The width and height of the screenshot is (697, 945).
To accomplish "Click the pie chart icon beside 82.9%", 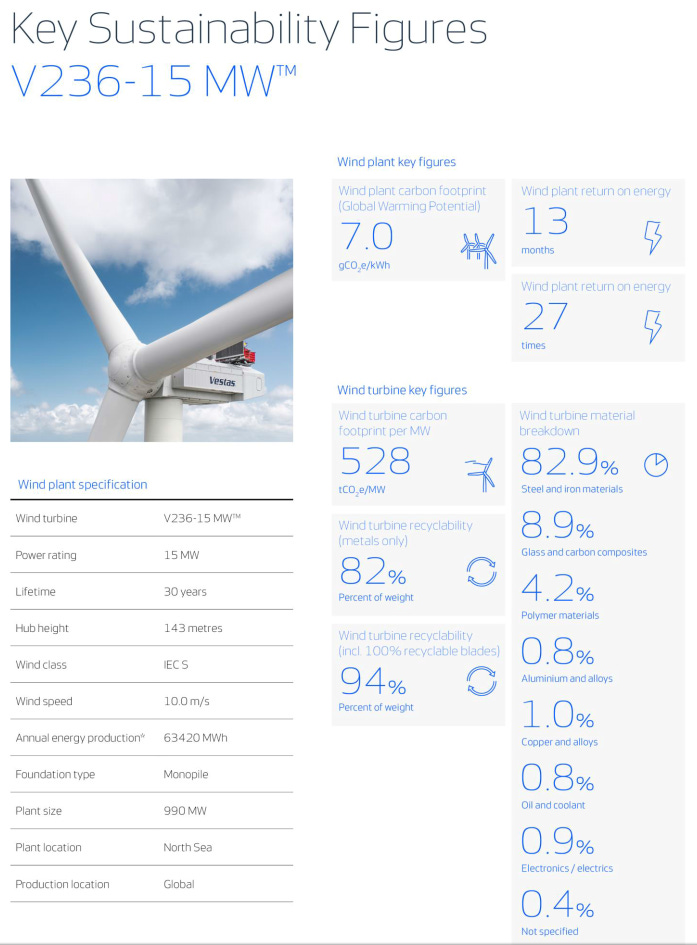I will (656, 465).
